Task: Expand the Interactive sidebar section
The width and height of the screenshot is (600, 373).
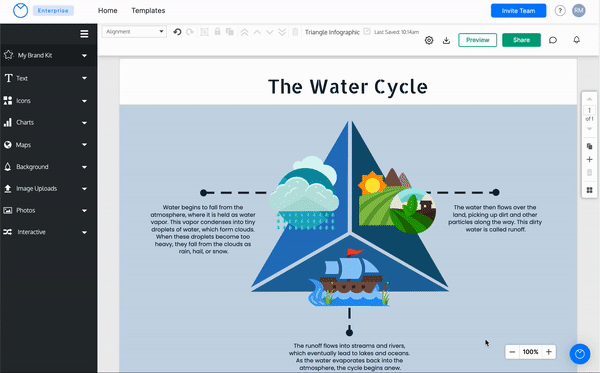Action: click(x=48, y=232)
